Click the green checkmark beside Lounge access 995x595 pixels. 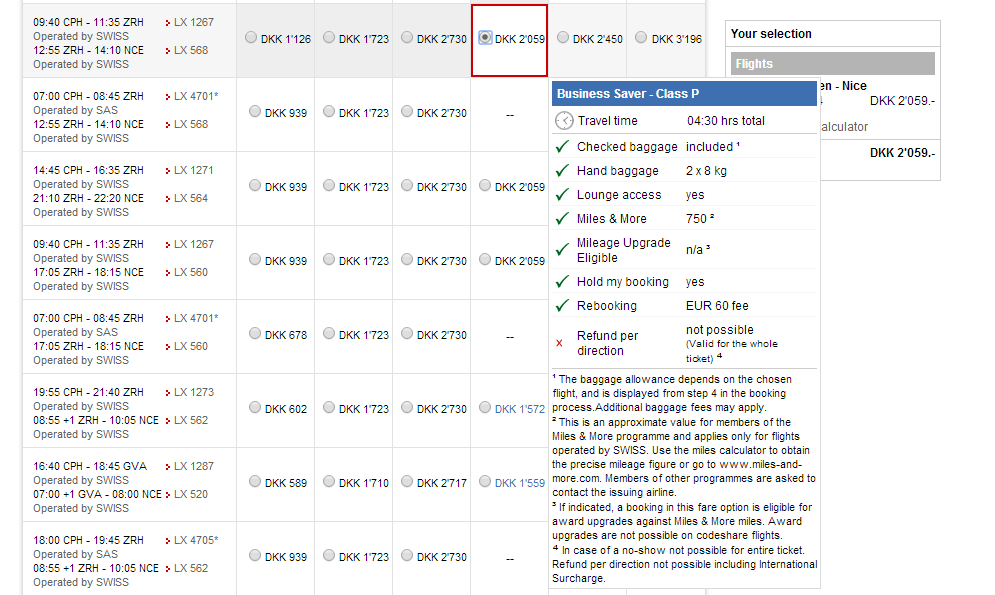[x=563, y=195]
